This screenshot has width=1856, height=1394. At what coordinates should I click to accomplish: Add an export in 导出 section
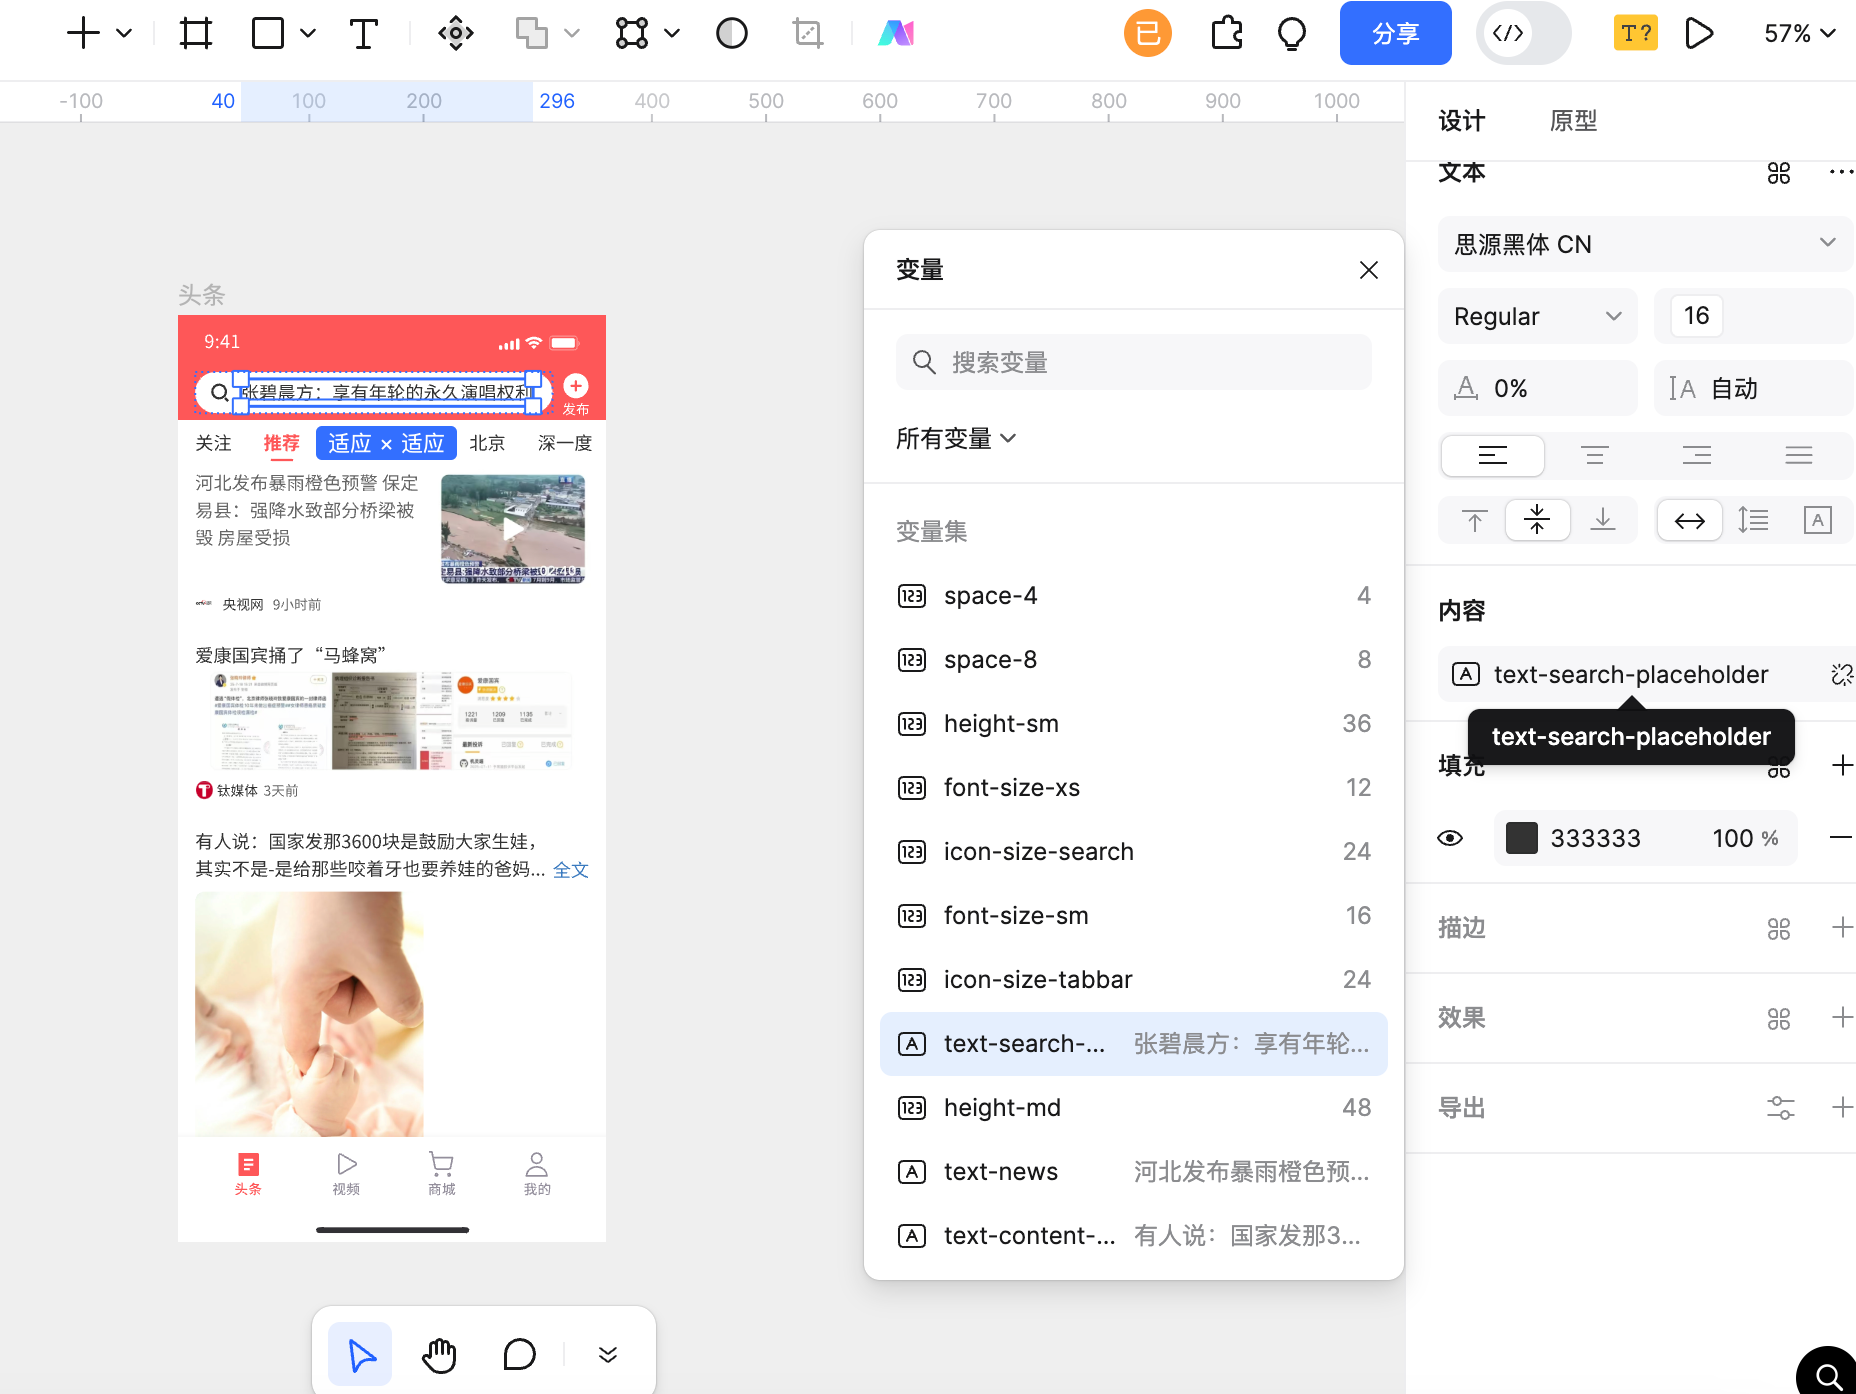pos(1842,1107)
